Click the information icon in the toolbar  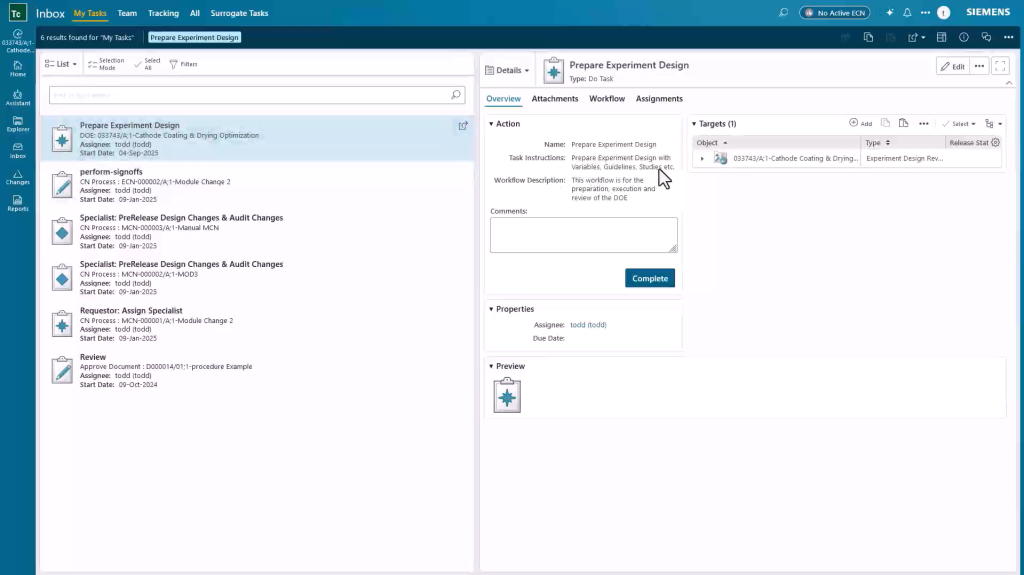[x=963, y=37]
